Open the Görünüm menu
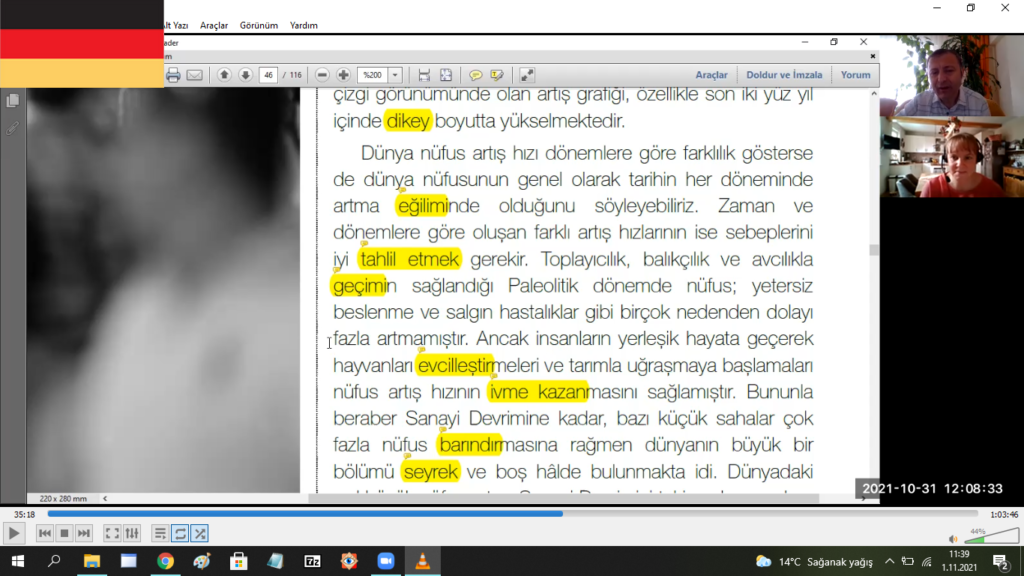The image size is (1024, 576). pos(259,25)
